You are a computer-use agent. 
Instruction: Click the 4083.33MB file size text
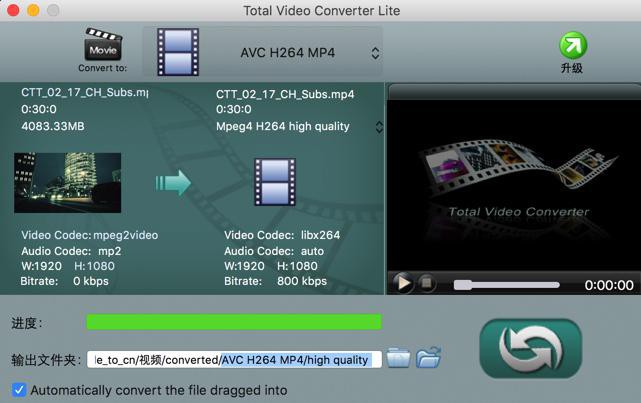53,126
